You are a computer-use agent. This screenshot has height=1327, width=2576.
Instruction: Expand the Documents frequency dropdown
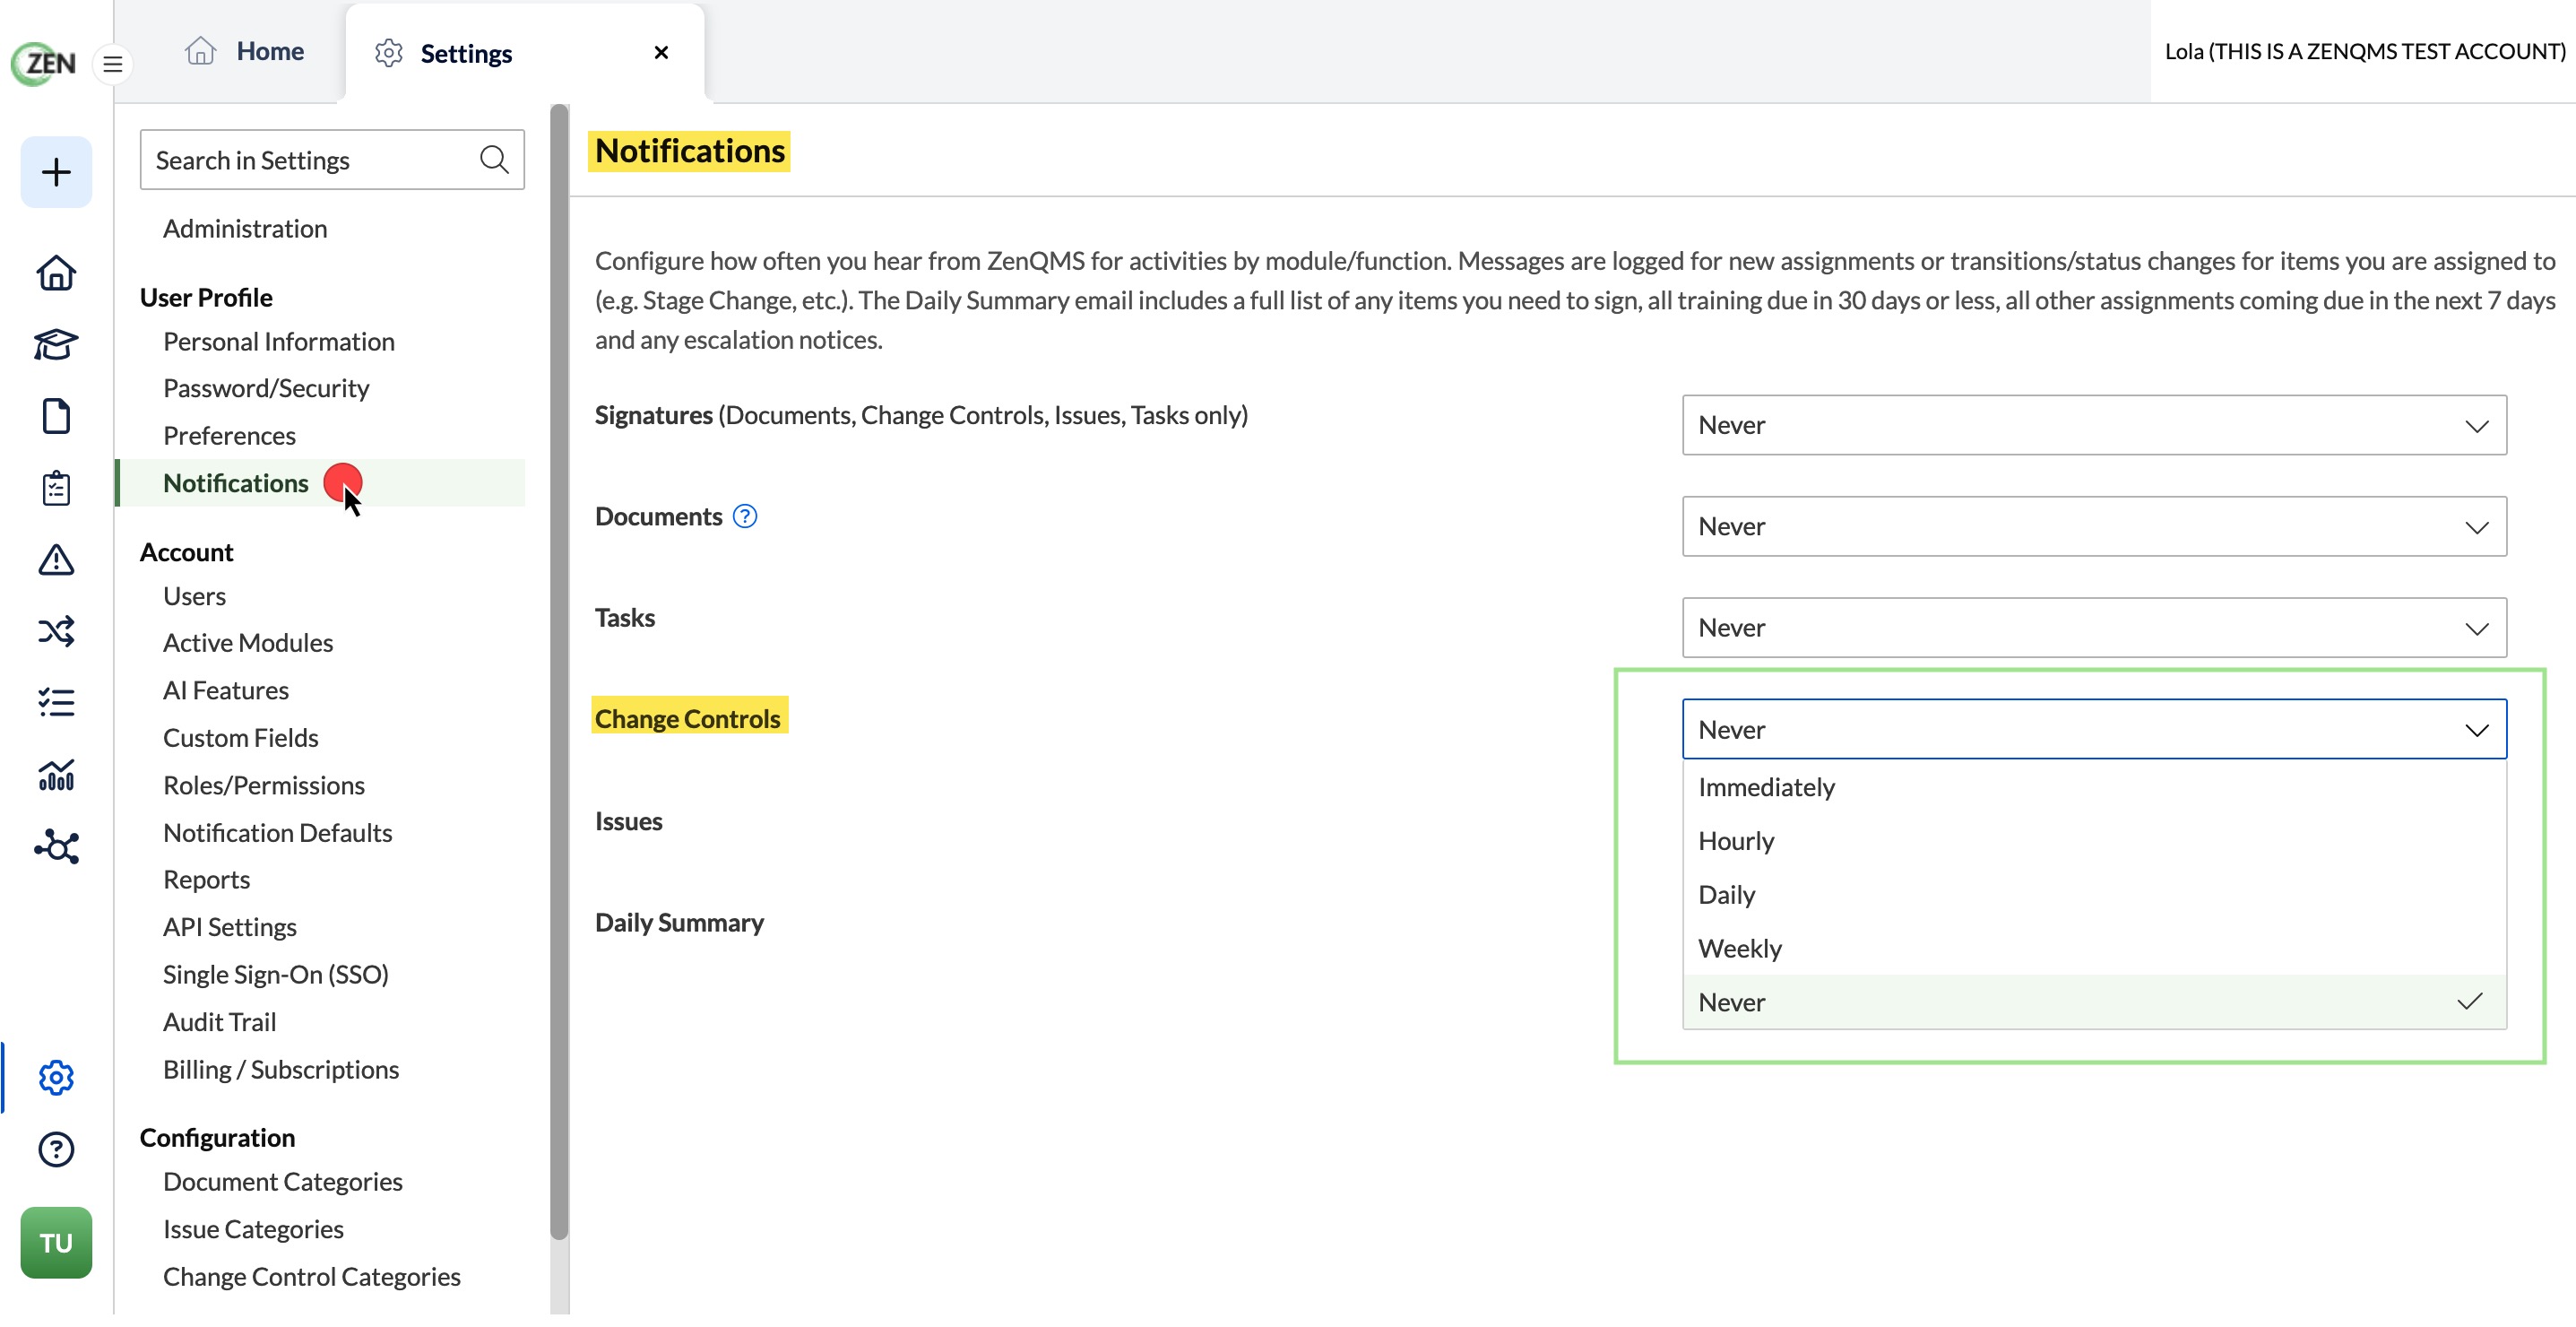click(2094, 526)
